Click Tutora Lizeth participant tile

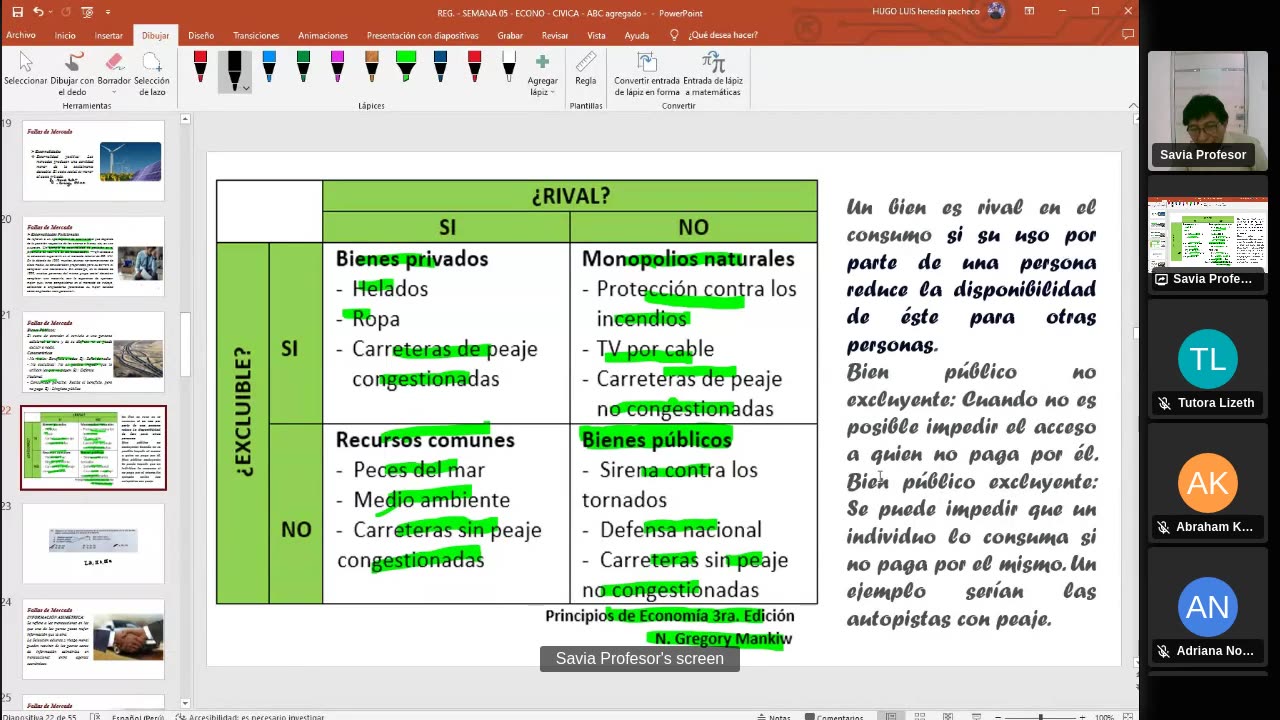(x=1207, y=359)
